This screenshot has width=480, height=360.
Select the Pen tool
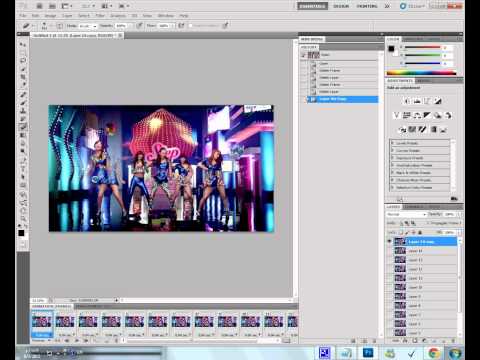[x=23, y=160]
